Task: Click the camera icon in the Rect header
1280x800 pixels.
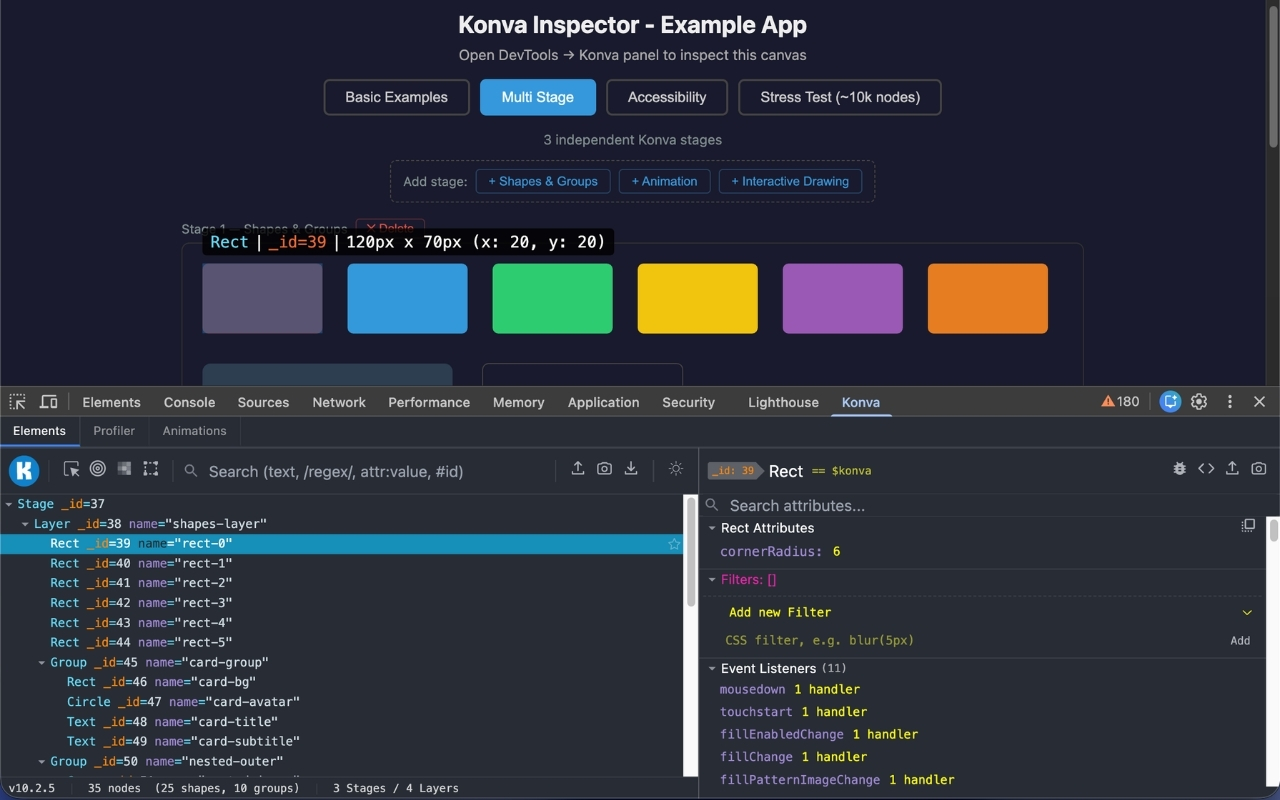Action: pos(1259,468)
